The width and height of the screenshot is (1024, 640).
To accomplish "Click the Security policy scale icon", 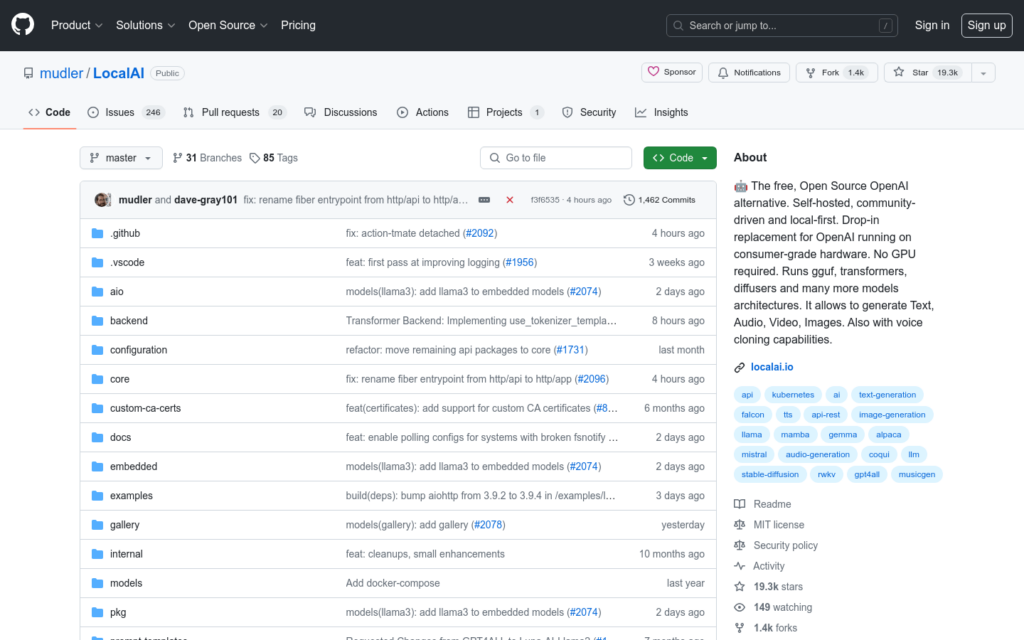I will click(739, 545).
